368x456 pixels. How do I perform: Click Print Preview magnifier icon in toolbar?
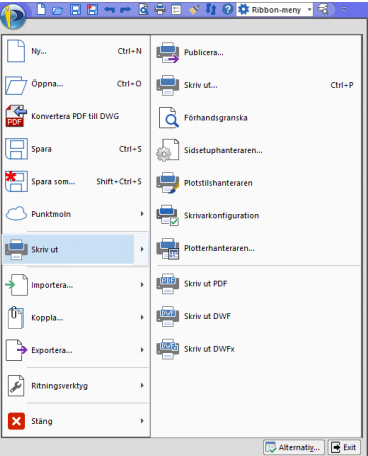[143, 9]
